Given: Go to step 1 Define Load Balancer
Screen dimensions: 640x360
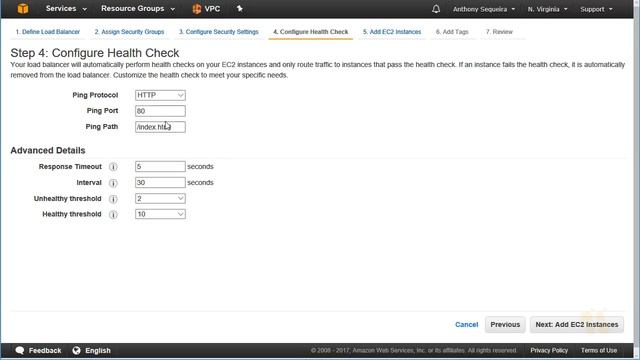Looking at the screenshot, I should click(x=48, y=32).
